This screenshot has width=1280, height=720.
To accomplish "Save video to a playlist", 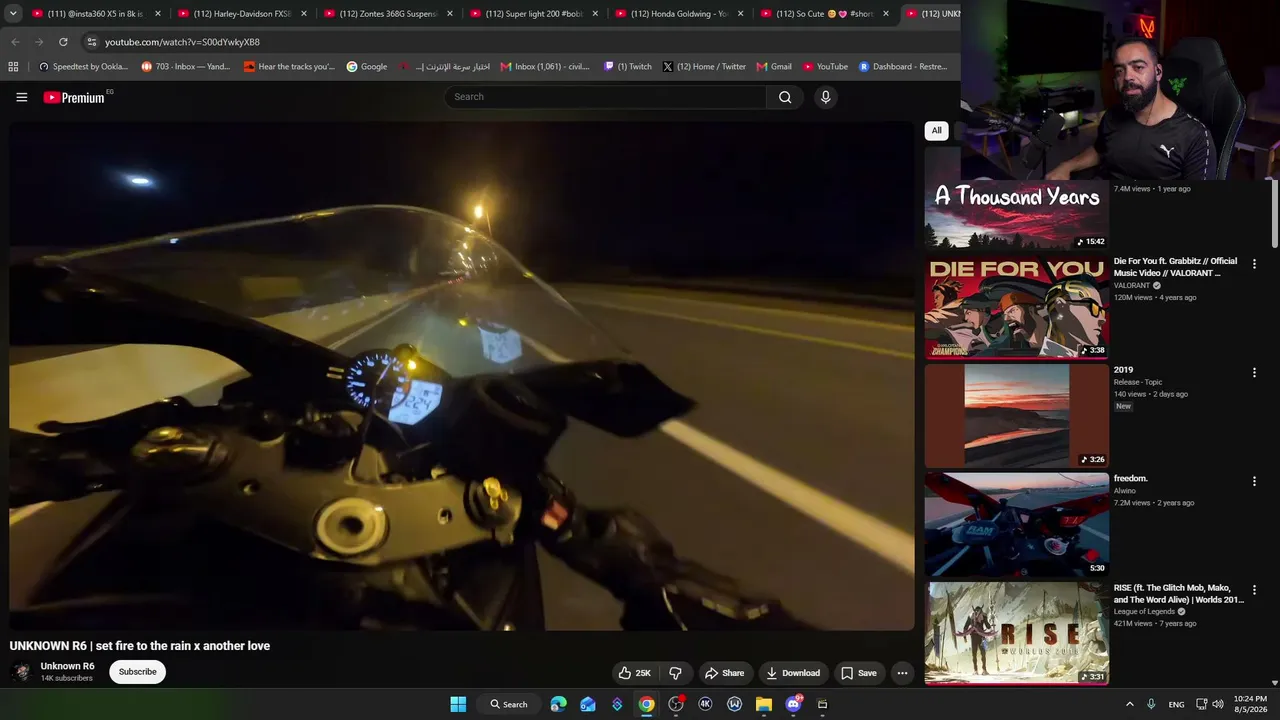I will tap(859, 673).
